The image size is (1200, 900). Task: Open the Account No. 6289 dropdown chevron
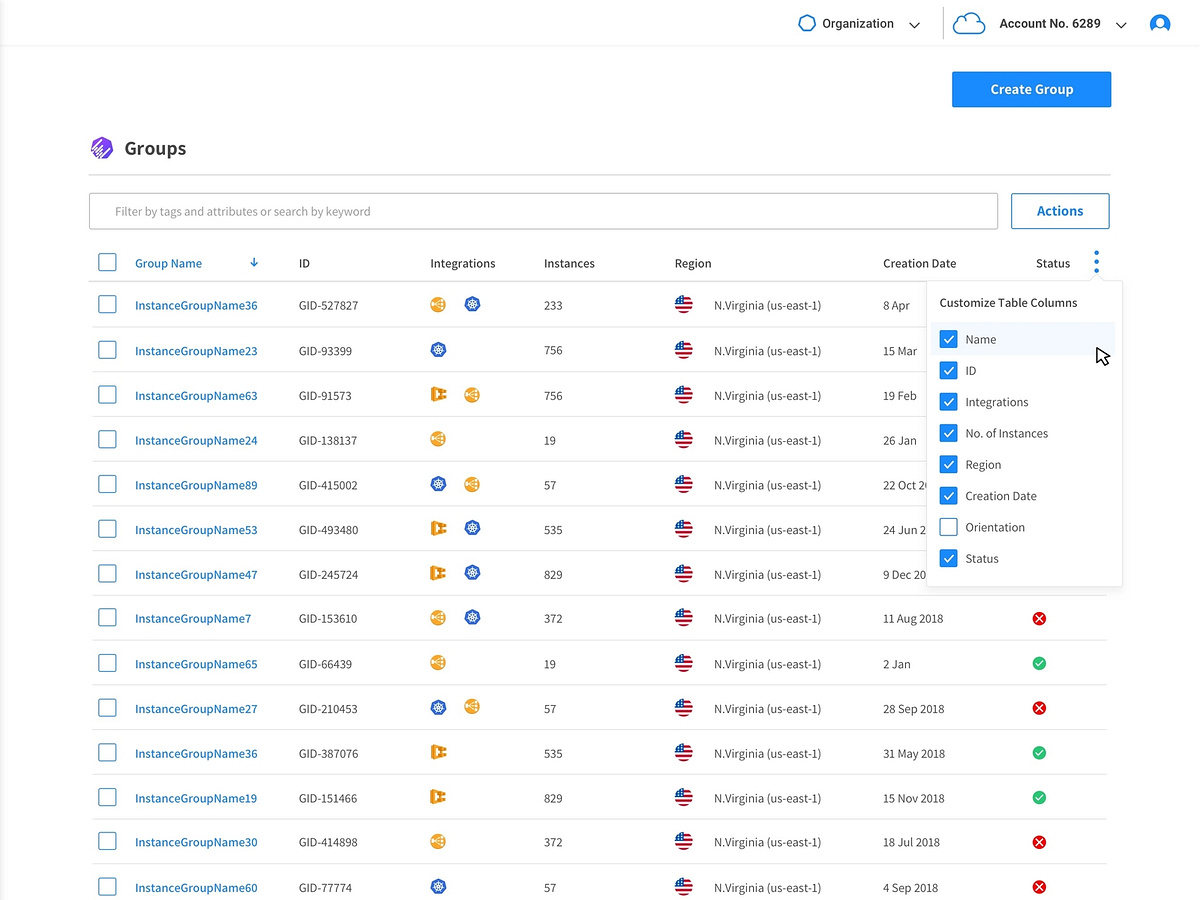[1121, 24]
